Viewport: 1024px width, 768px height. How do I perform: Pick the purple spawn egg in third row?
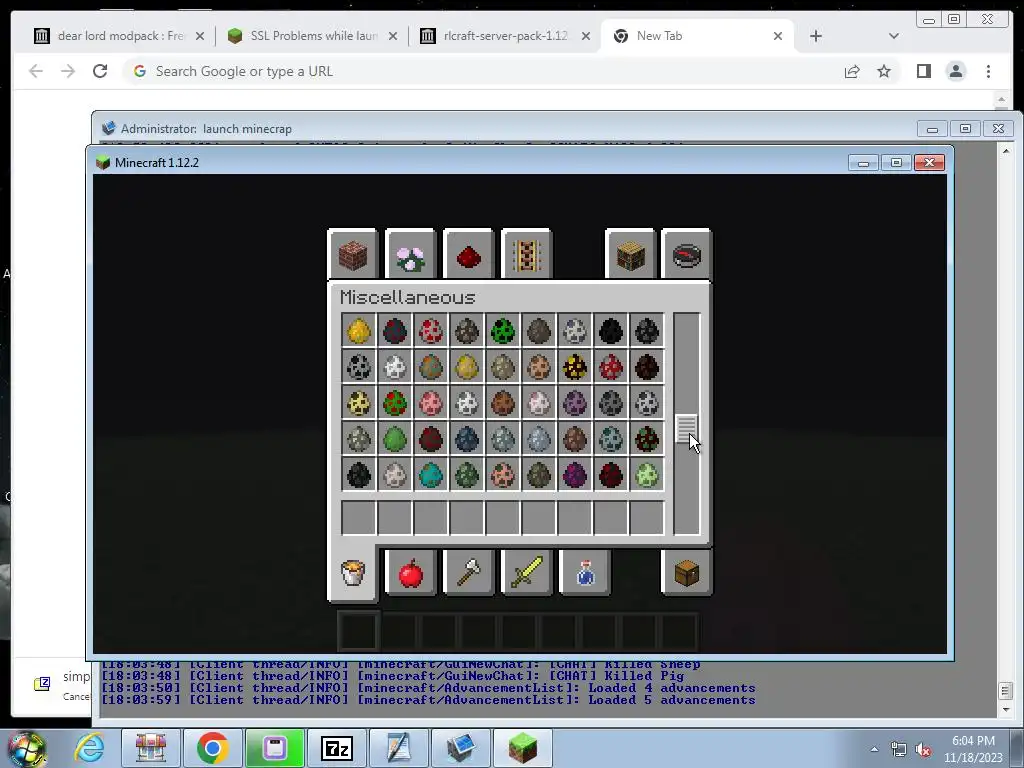coord(575,403)
